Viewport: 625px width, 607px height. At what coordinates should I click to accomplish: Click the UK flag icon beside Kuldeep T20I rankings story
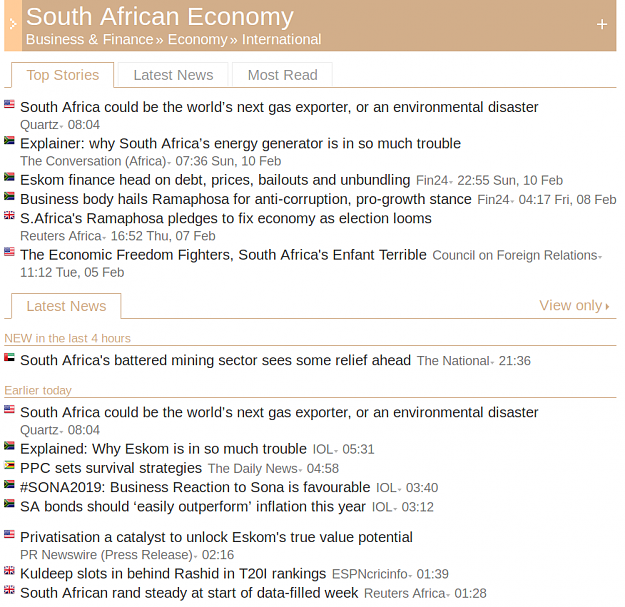tap(9, 571)
